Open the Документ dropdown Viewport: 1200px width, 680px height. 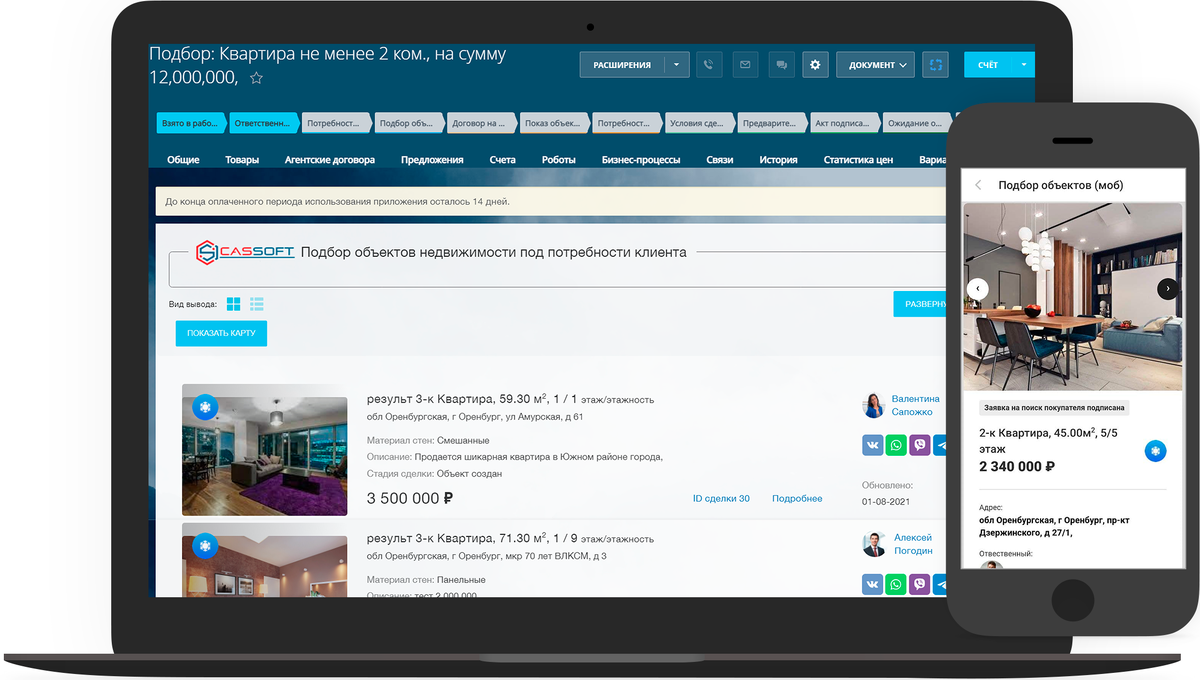[x=875, y=65]
